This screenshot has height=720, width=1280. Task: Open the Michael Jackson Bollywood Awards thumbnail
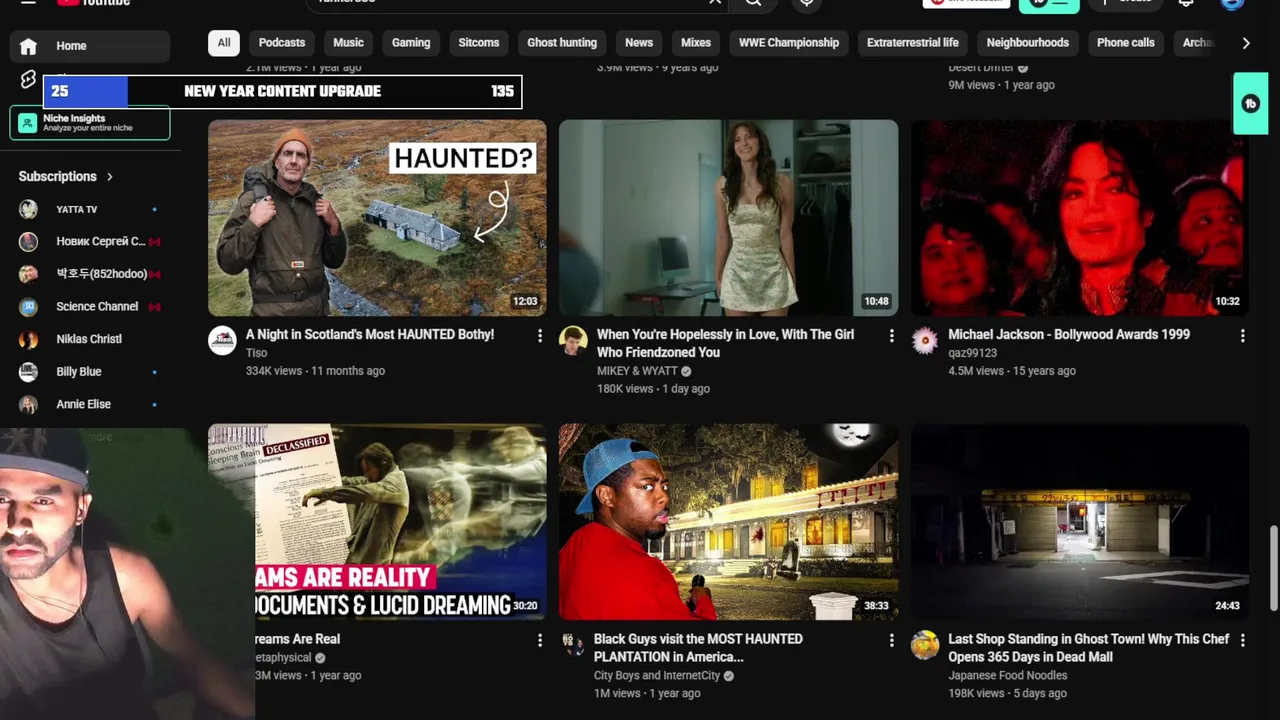[x=1080, y=218]
